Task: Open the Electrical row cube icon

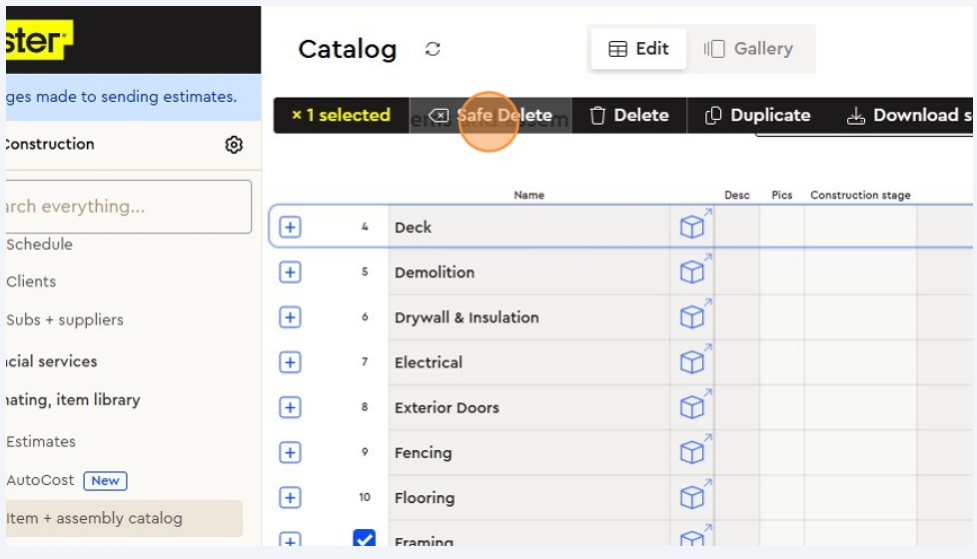Action: [x=692, y=362]
